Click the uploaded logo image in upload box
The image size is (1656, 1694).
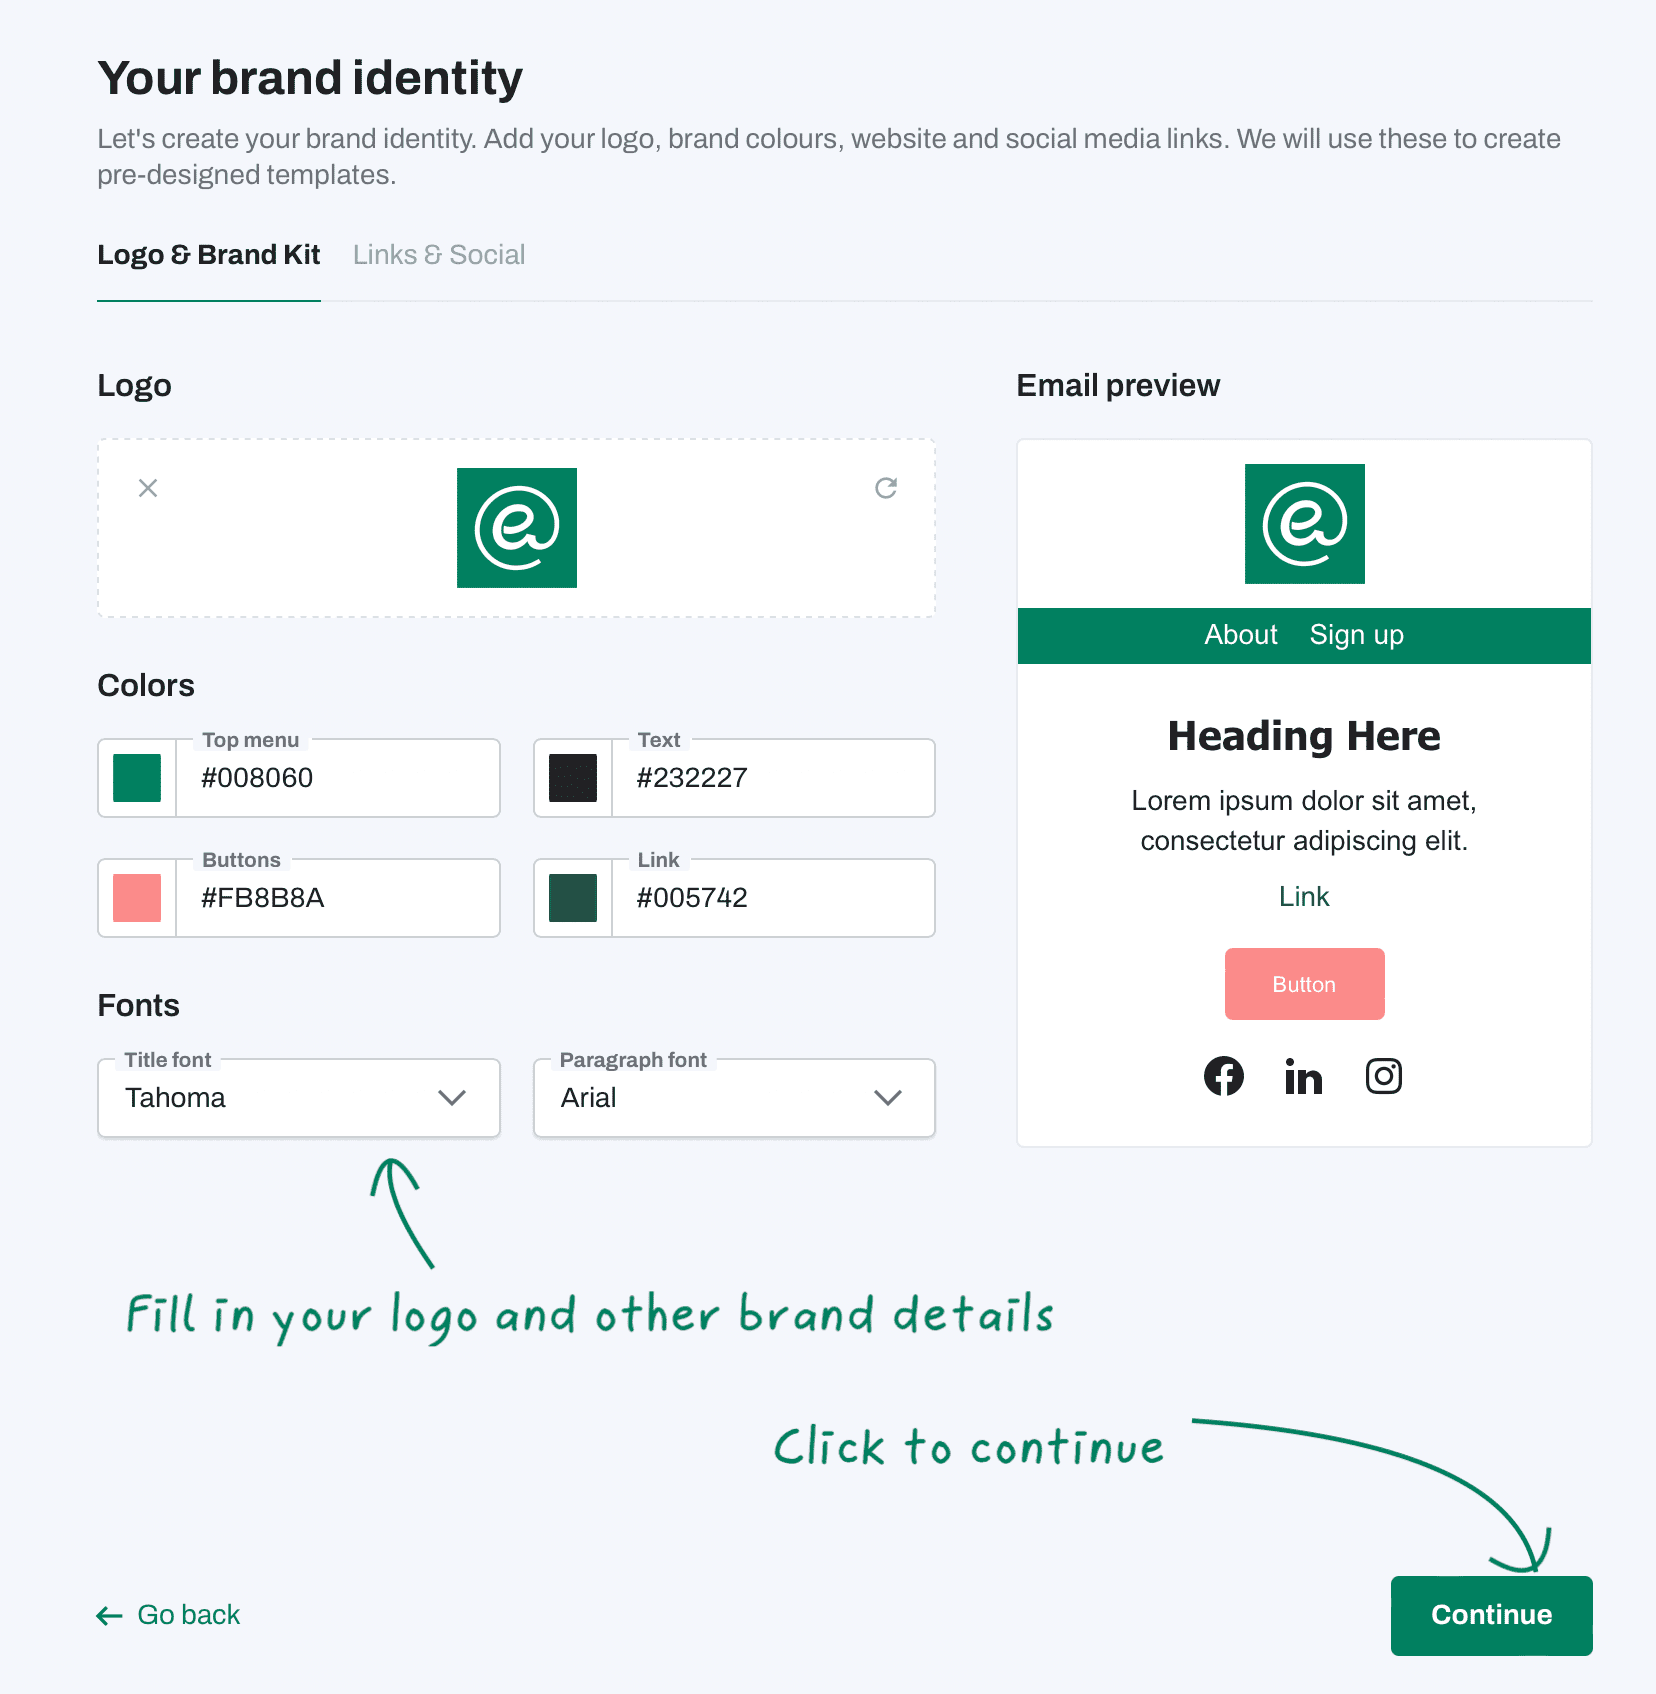point(517,528)
